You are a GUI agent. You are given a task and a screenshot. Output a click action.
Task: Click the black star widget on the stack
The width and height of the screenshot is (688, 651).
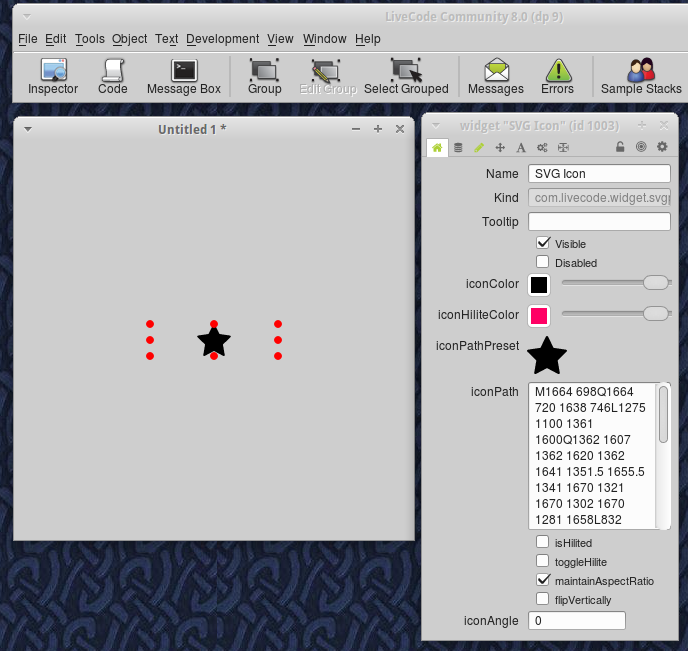[214, 341]
